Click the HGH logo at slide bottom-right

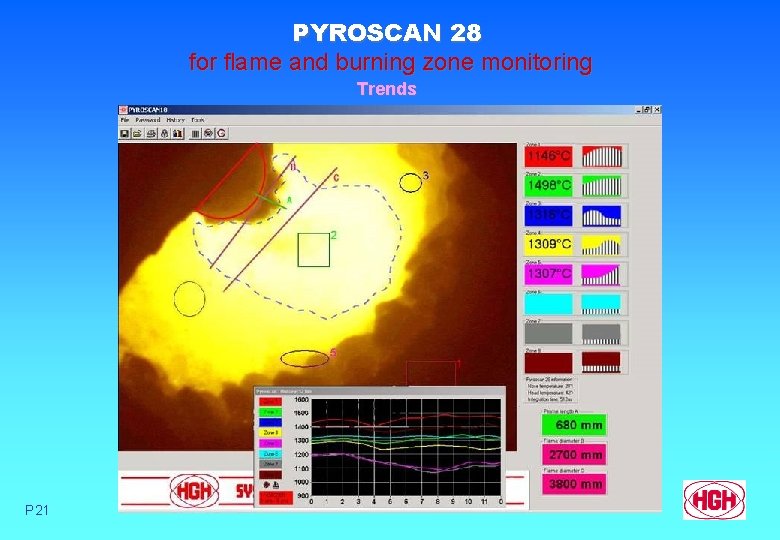714,500
